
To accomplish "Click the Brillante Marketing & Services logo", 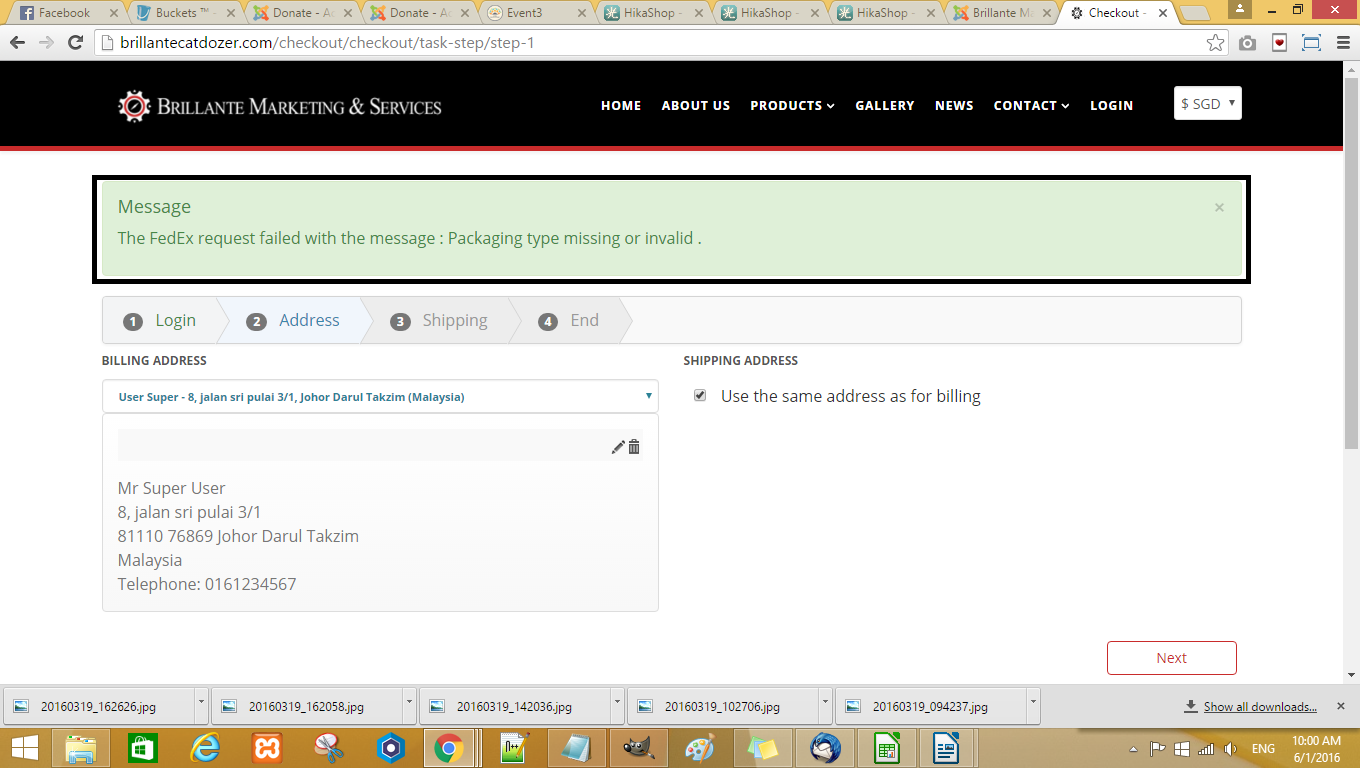I will [x=279, y=106].
